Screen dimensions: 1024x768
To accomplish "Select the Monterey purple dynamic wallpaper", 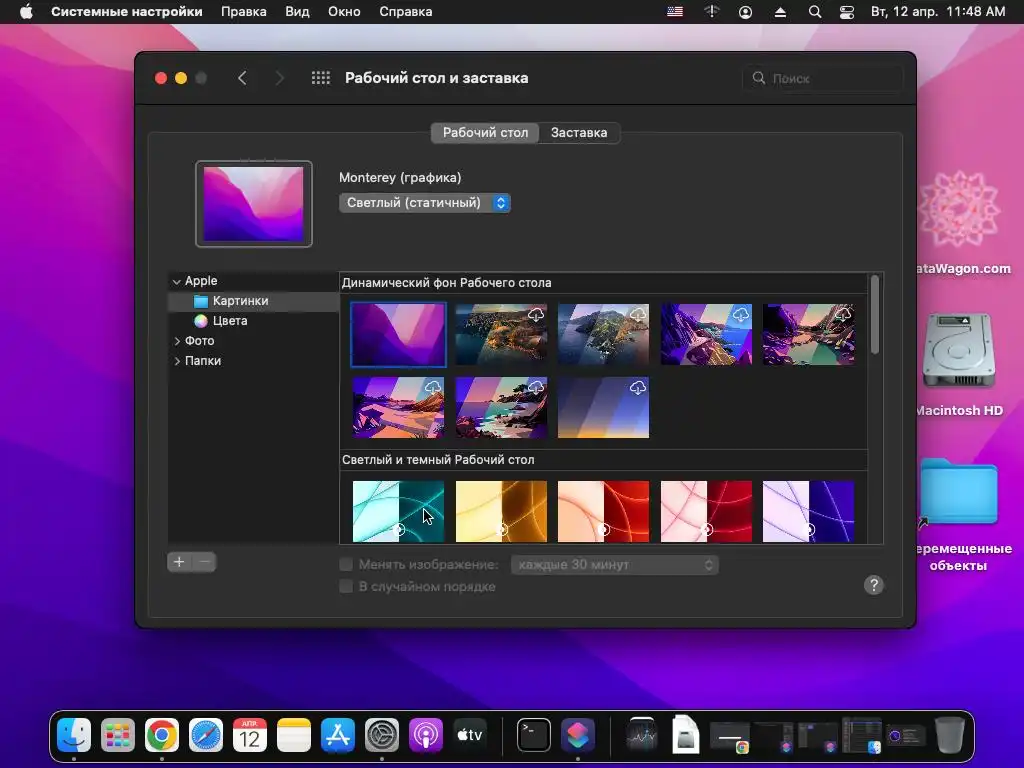I will click(398, 334).
